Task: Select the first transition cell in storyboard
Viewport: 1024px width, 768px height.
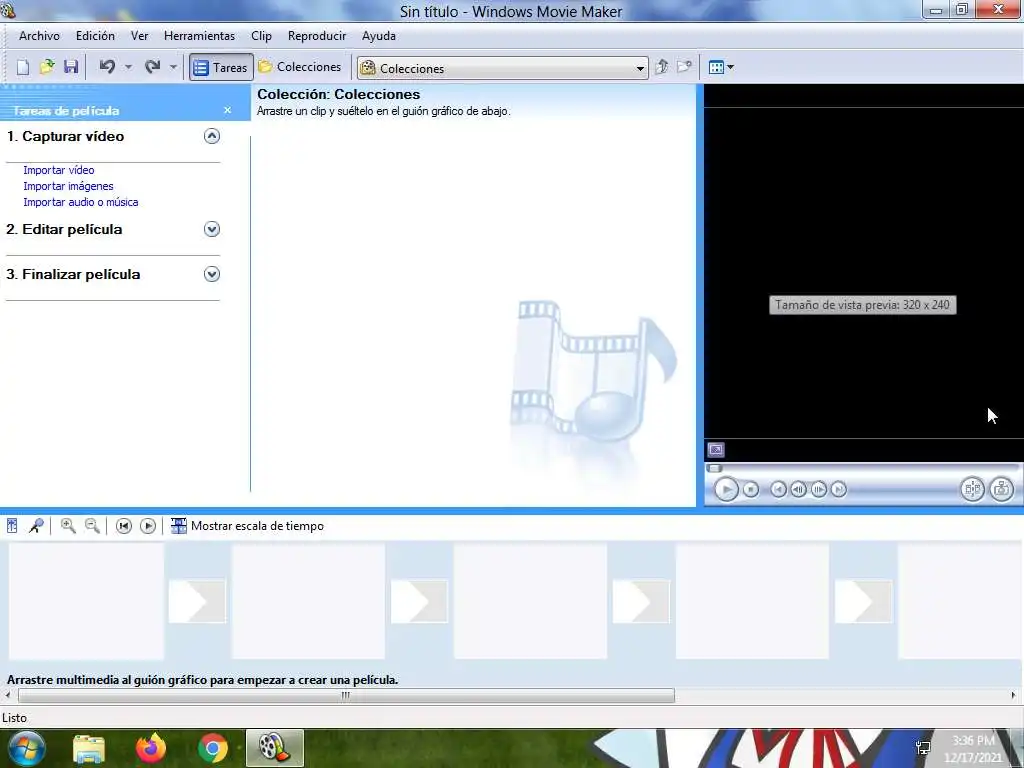Action: [x=197, y=601]
